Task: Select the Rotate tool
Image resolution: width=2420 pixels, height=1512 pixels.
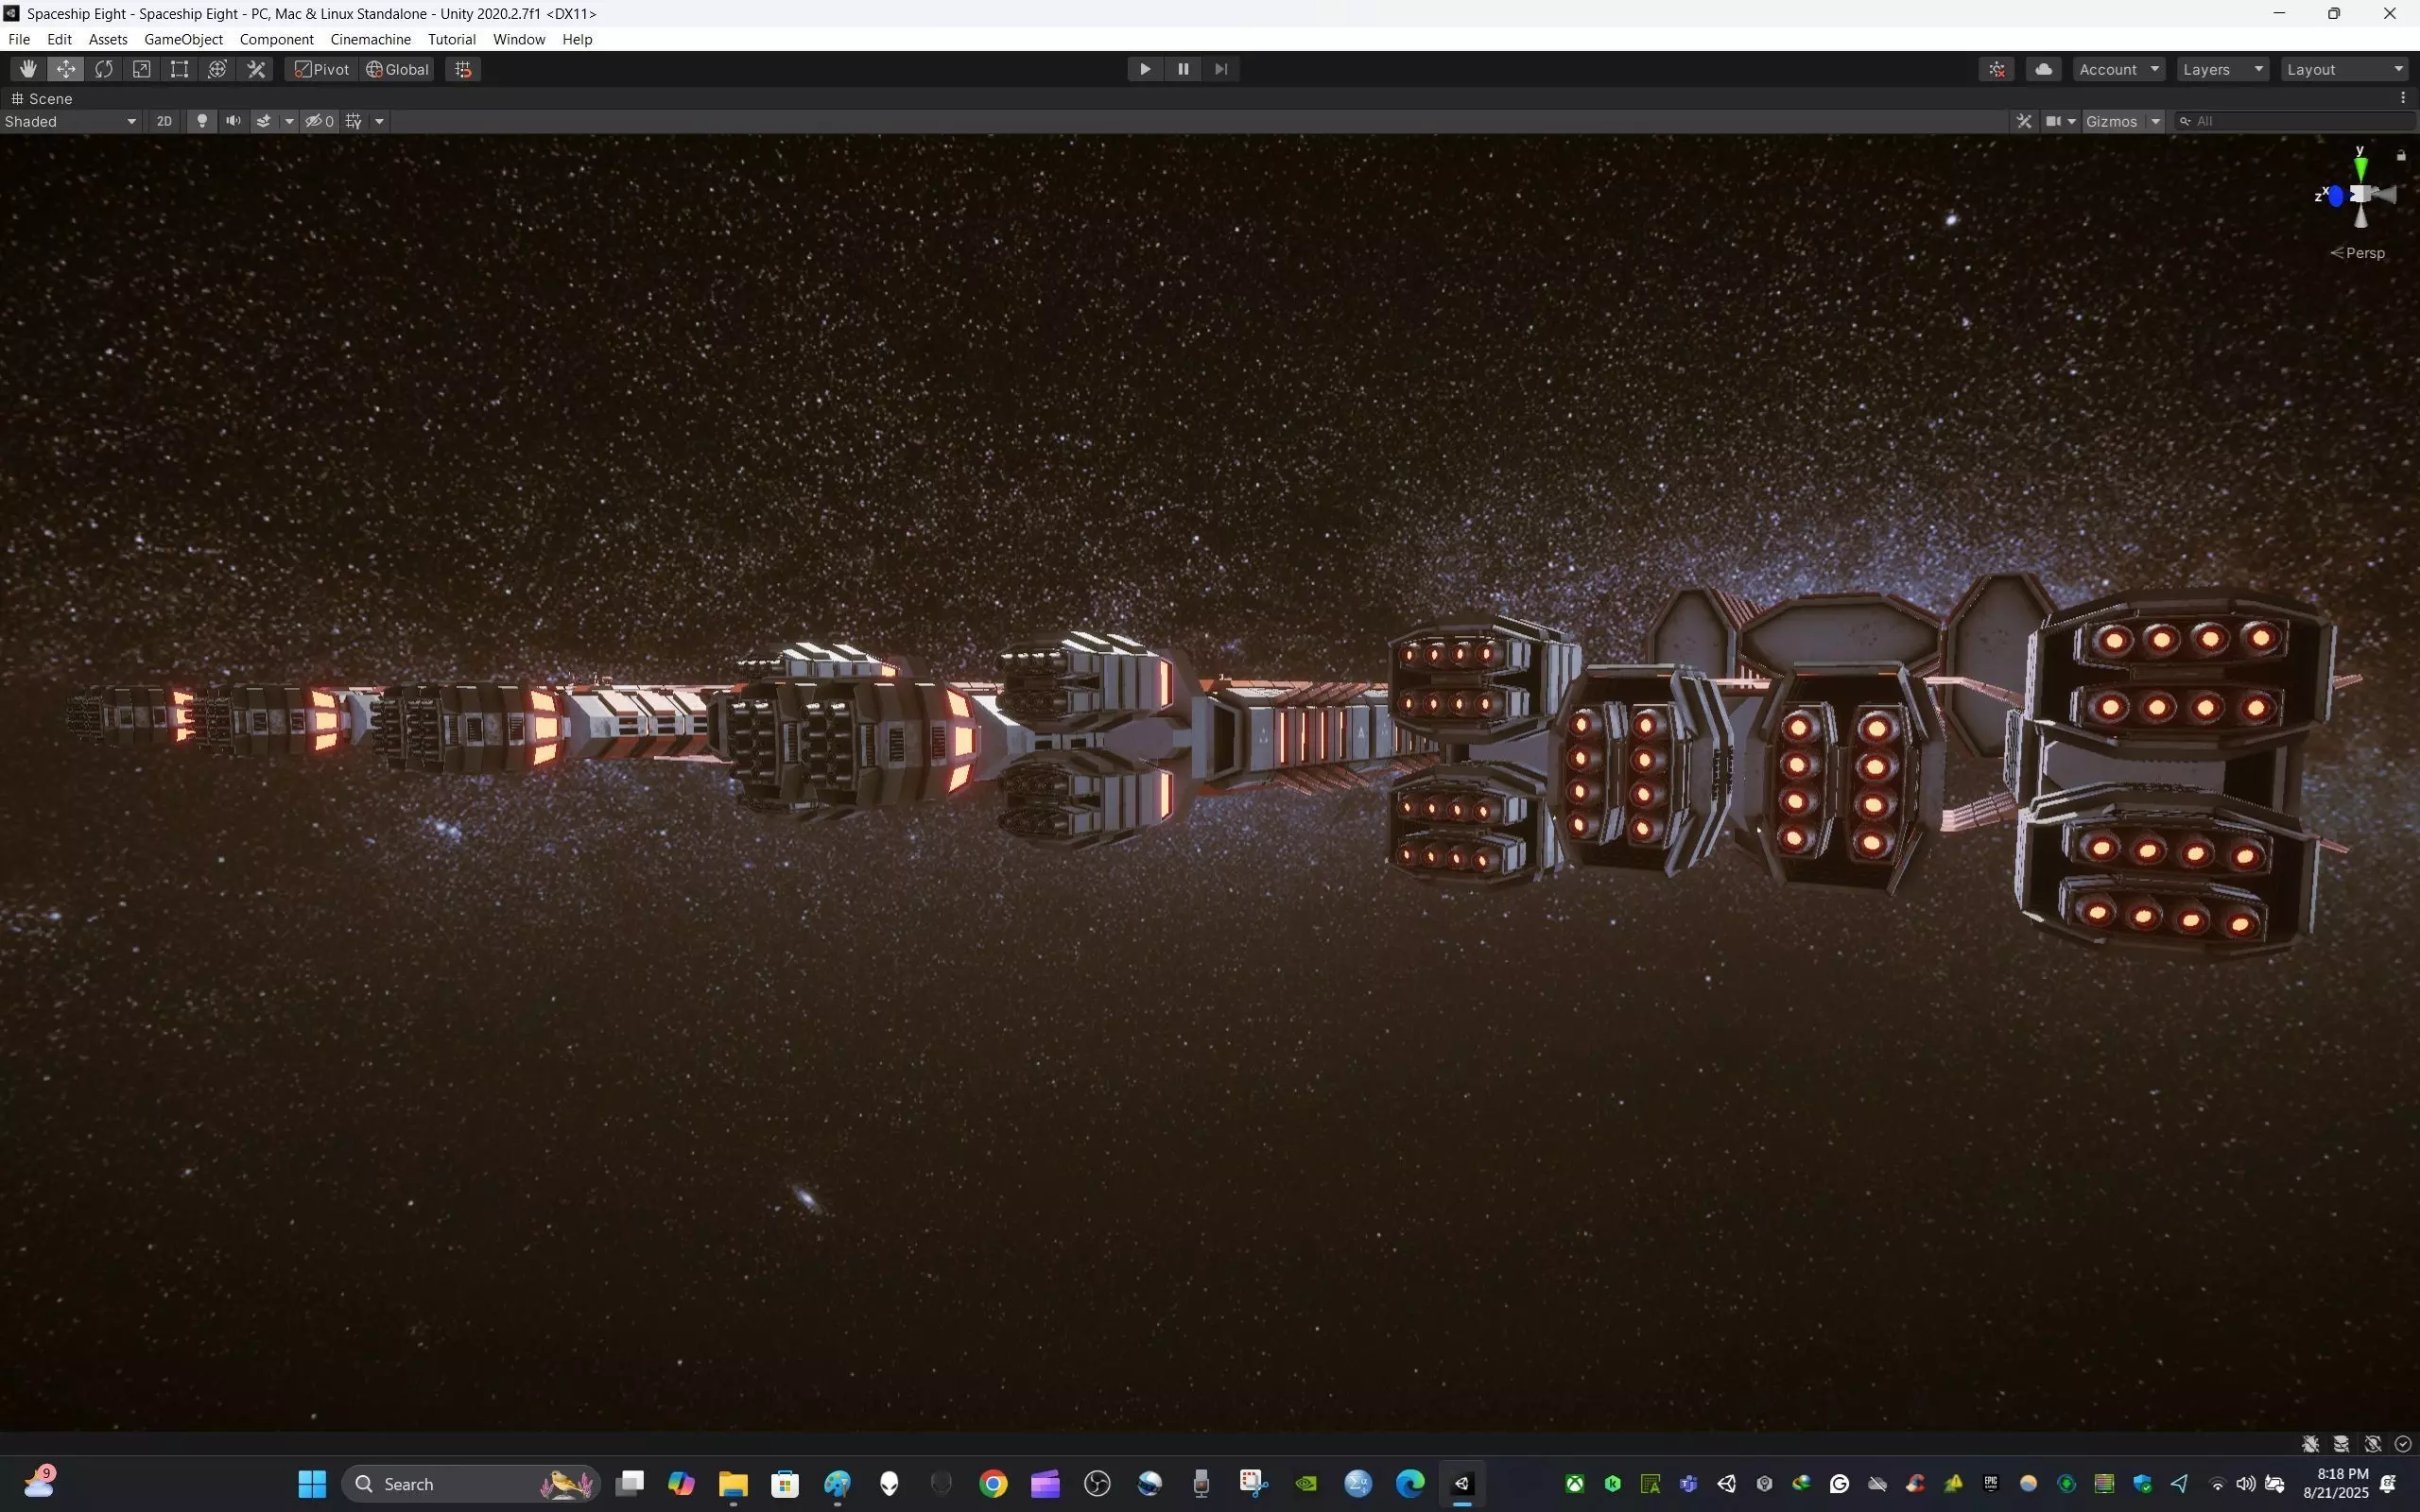Action: click(x=104, y=69)
